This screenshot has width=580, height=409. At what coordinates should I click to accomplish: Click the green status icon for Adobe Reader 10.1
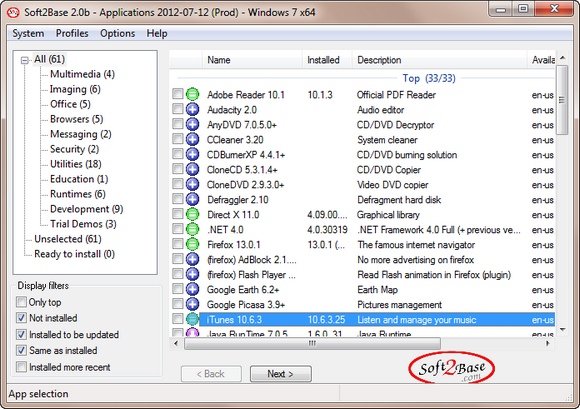(x=192, y=94)
